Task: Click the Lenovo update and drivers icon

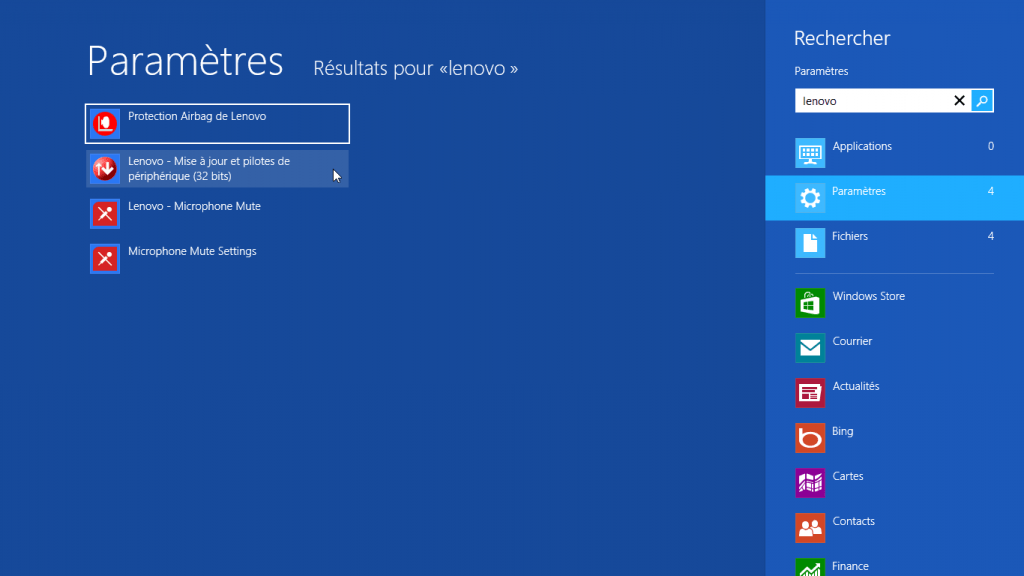Action: (104, 168)
